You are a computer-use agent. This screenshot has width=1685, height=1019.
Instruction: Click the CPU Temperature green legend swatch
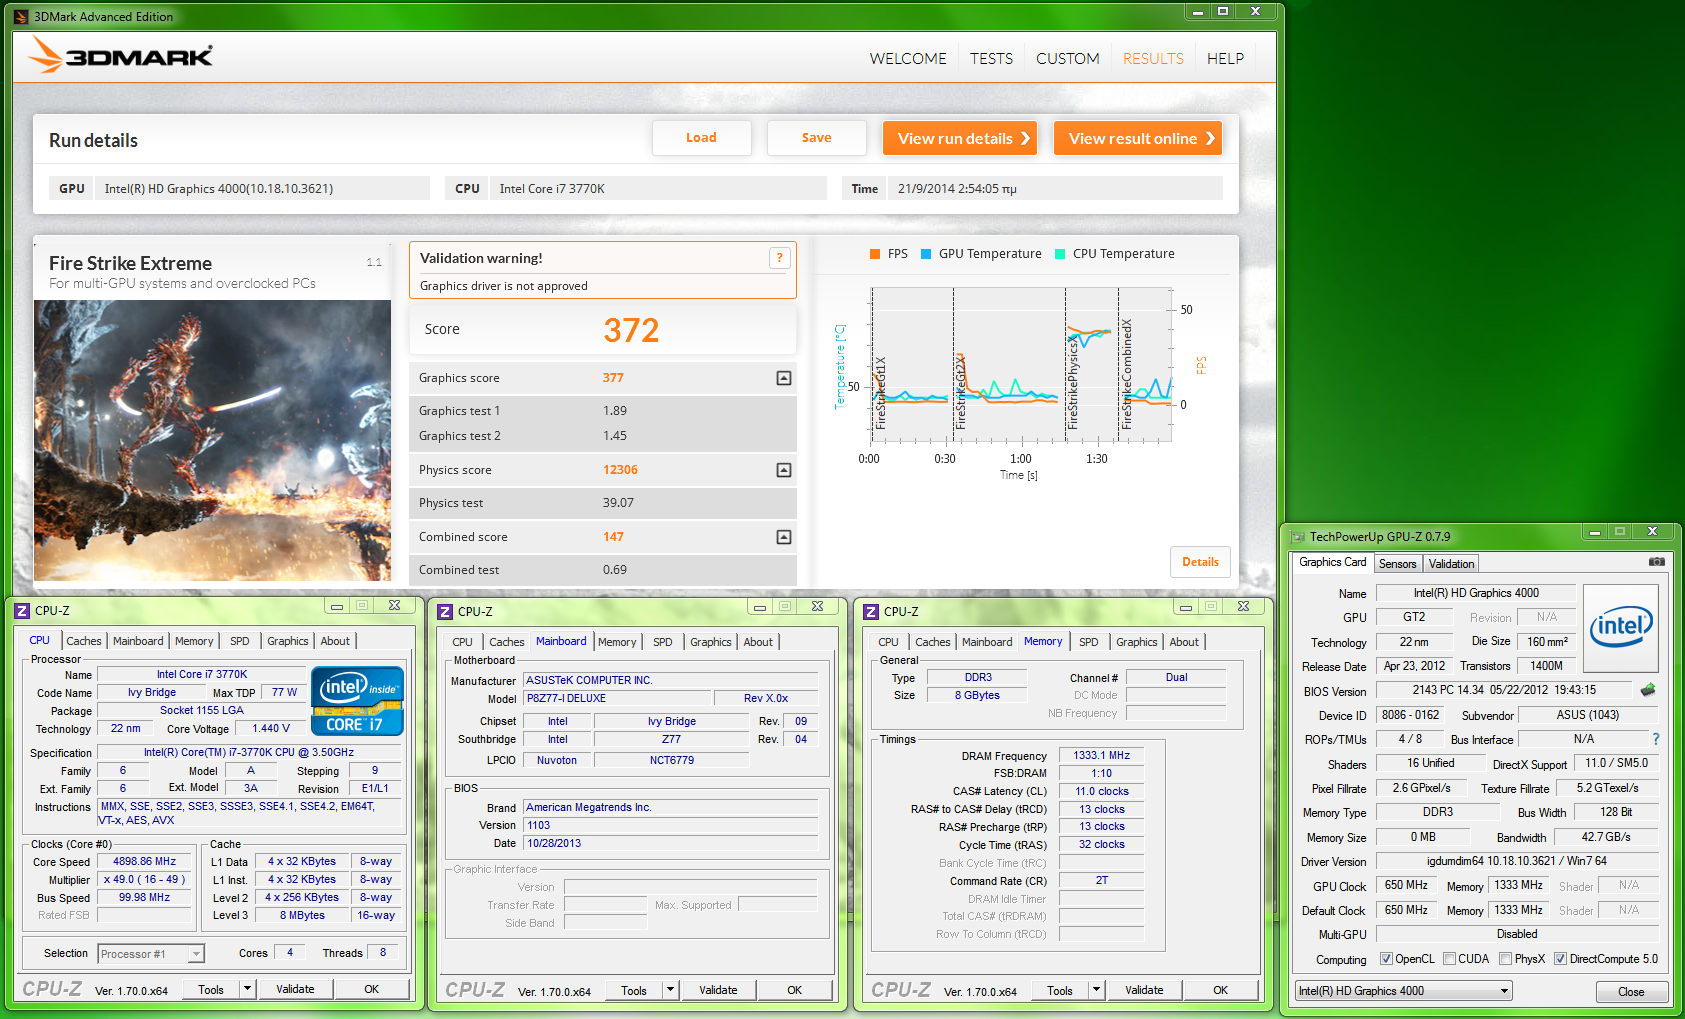(x=1060, y=254)
